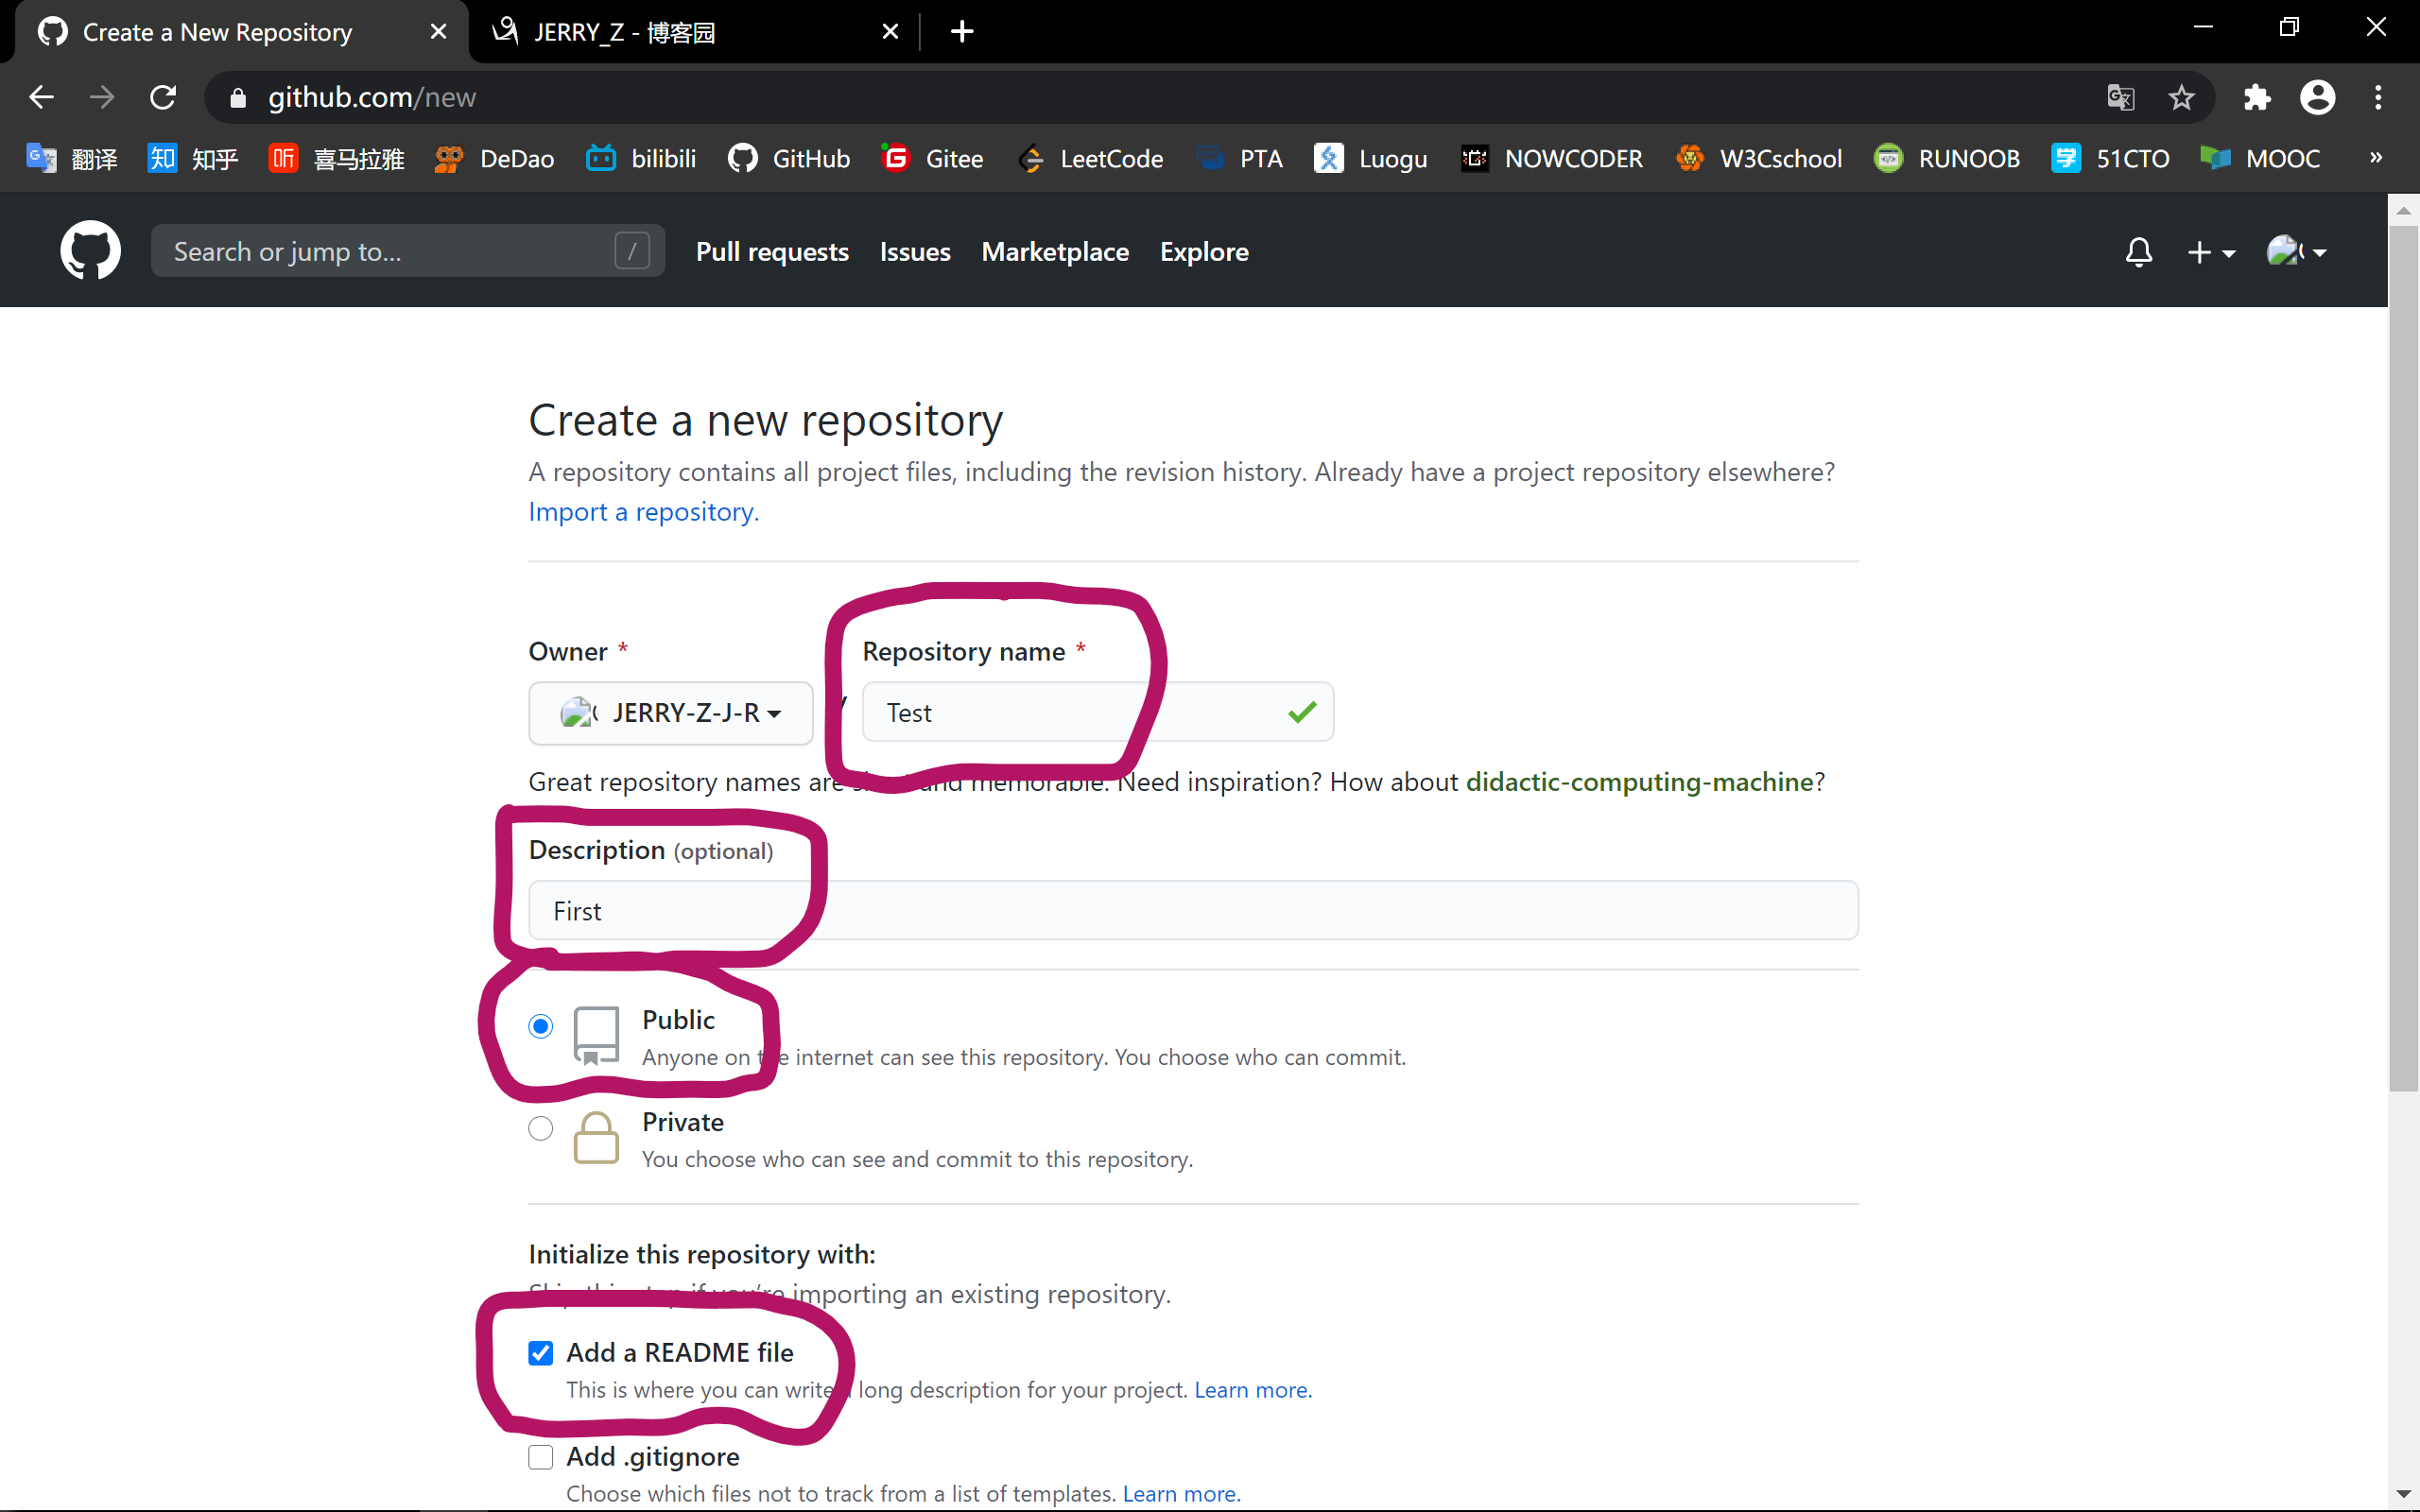Image resolution: width=2420 pixels, height=1512 pixels.
Task: Click the browser reload icon
Action: click(163, 97)
